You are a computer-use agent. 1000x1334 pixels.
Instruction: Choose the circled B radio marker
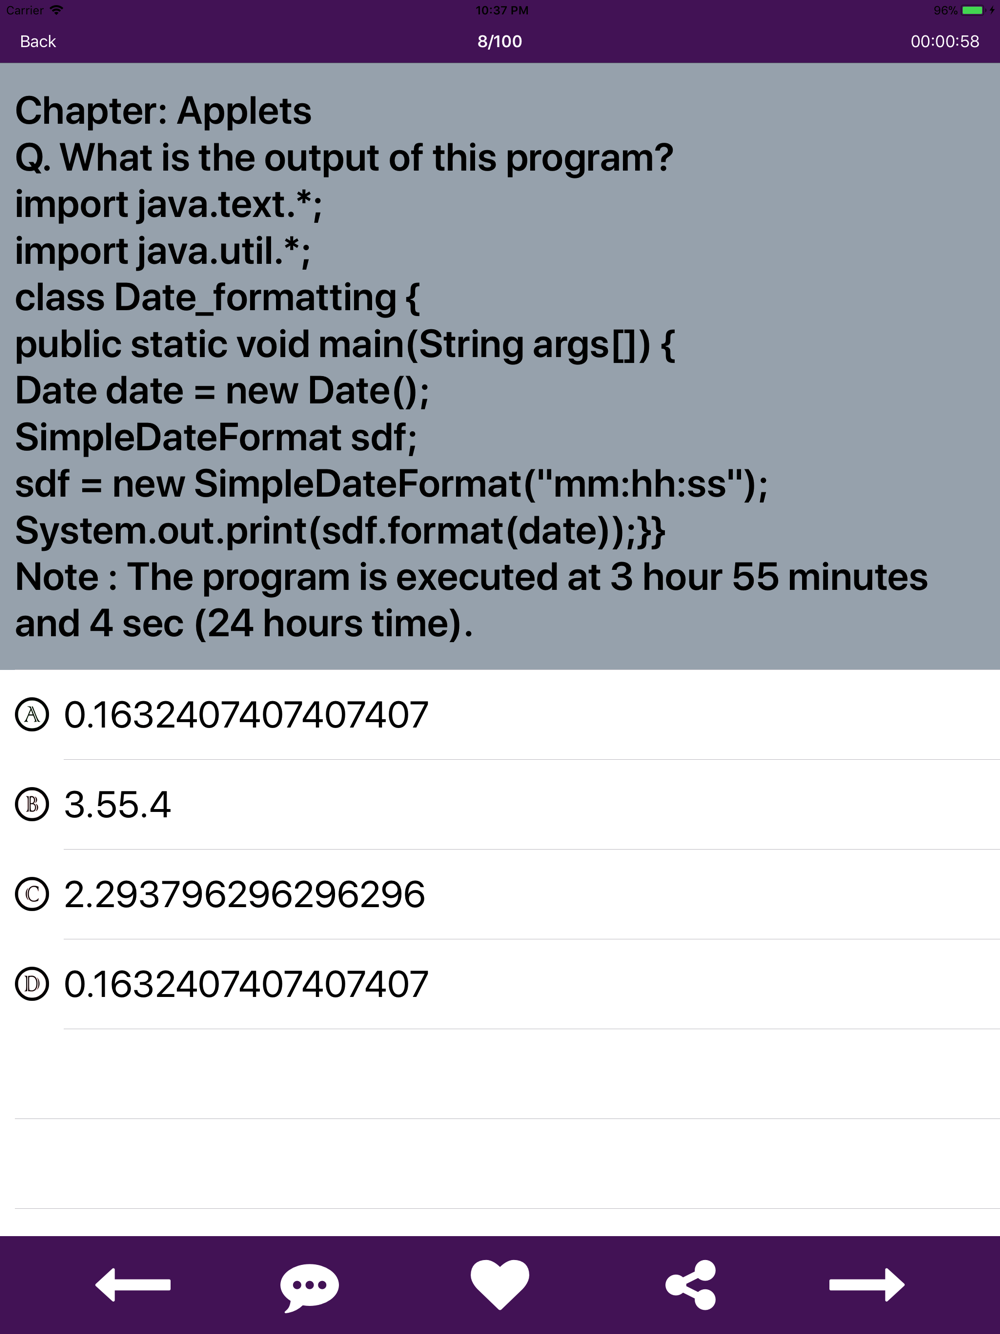click(32, 805)
